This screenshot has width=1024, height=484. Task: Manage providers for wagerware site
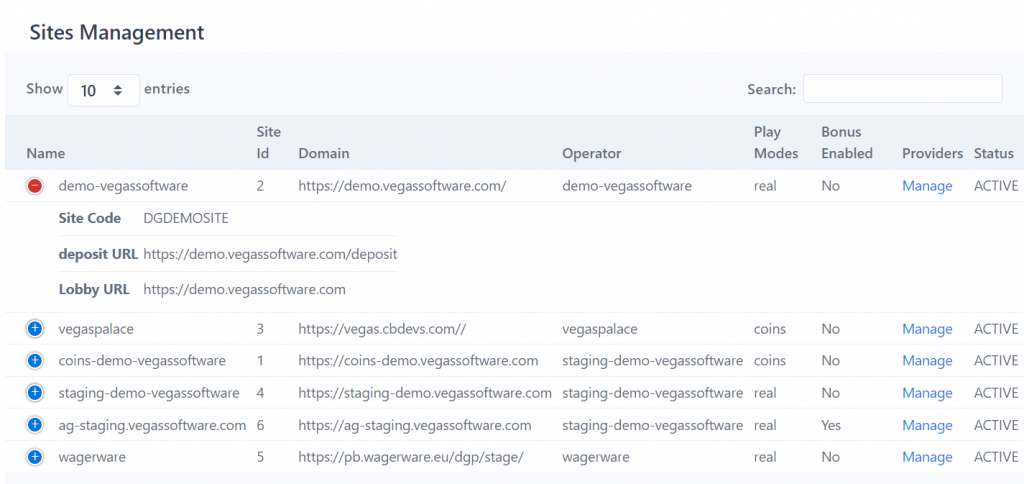927,457
